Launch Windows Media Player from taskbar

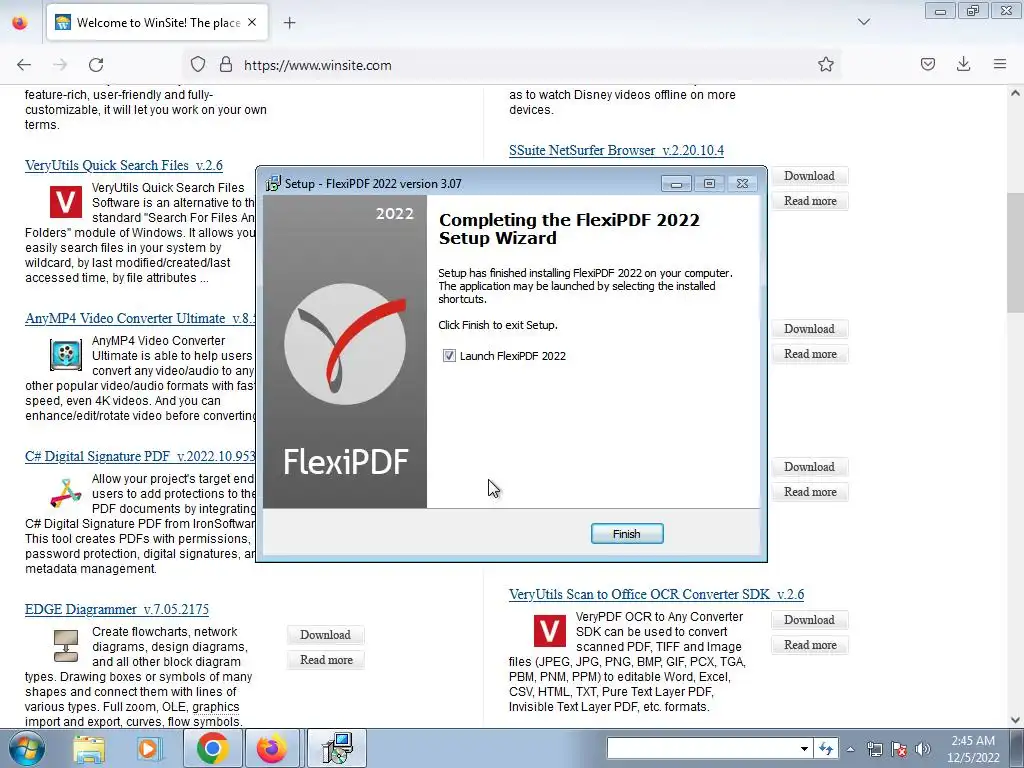click(x=149, y=748)
